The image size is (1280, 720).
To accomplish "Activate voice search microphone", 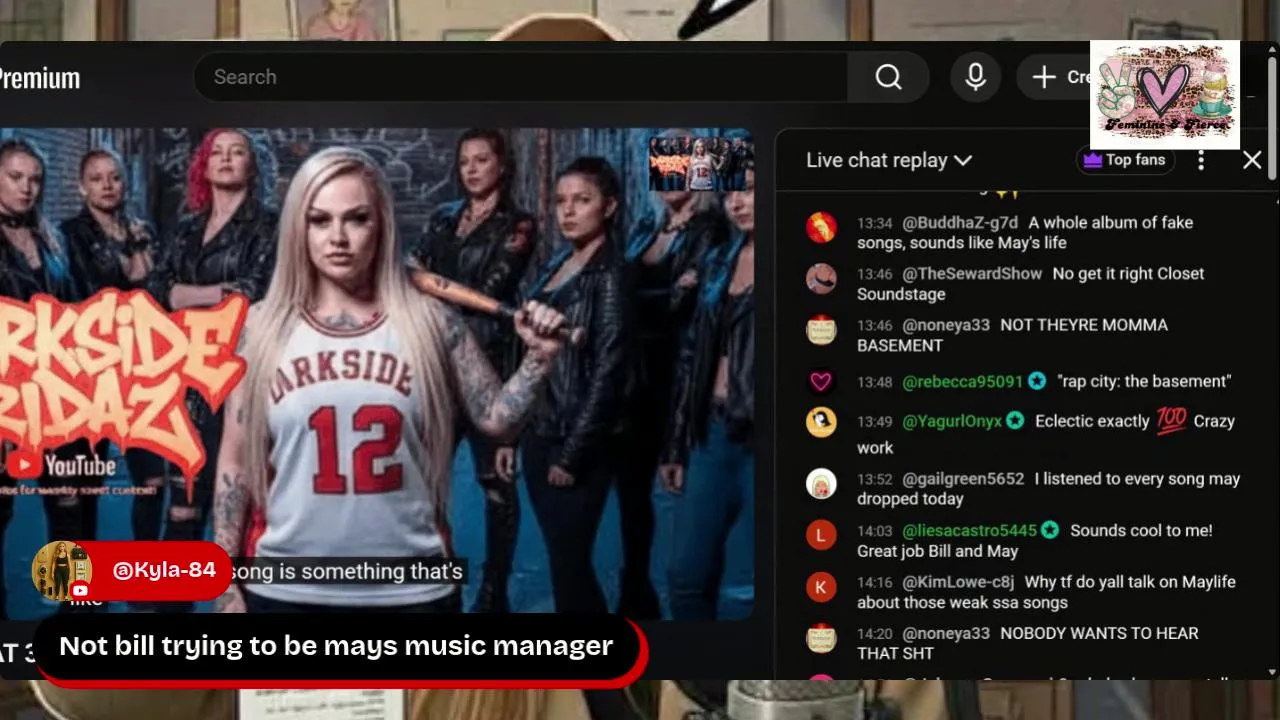I will point(976,77).
